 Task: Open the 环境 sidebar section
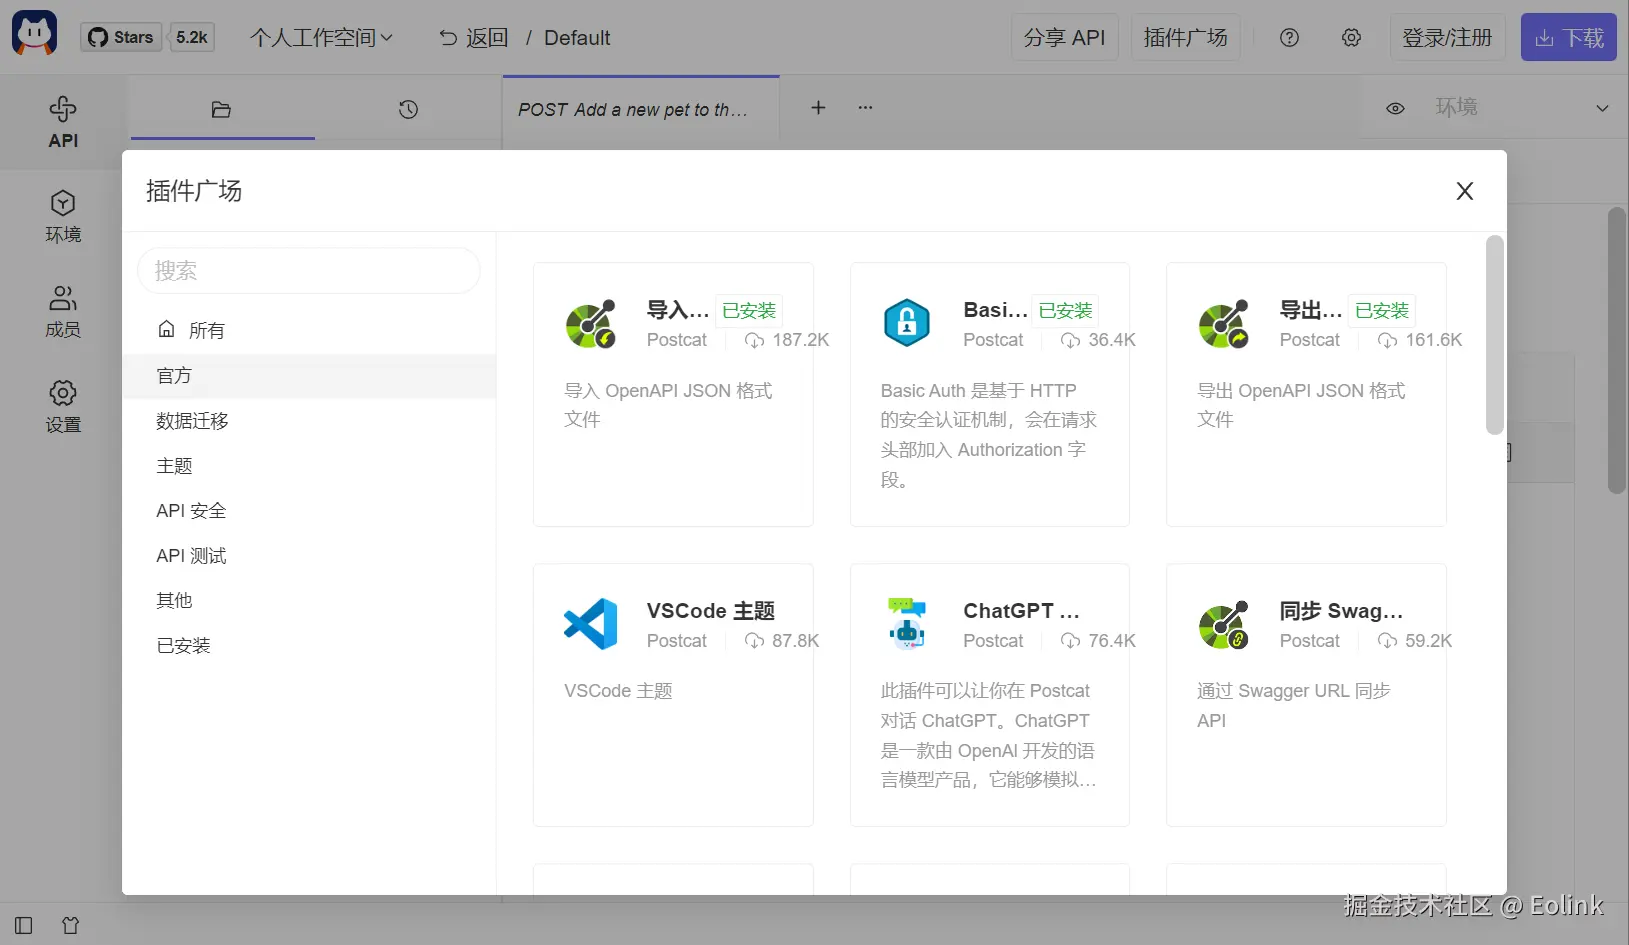[x=63, y=217]
